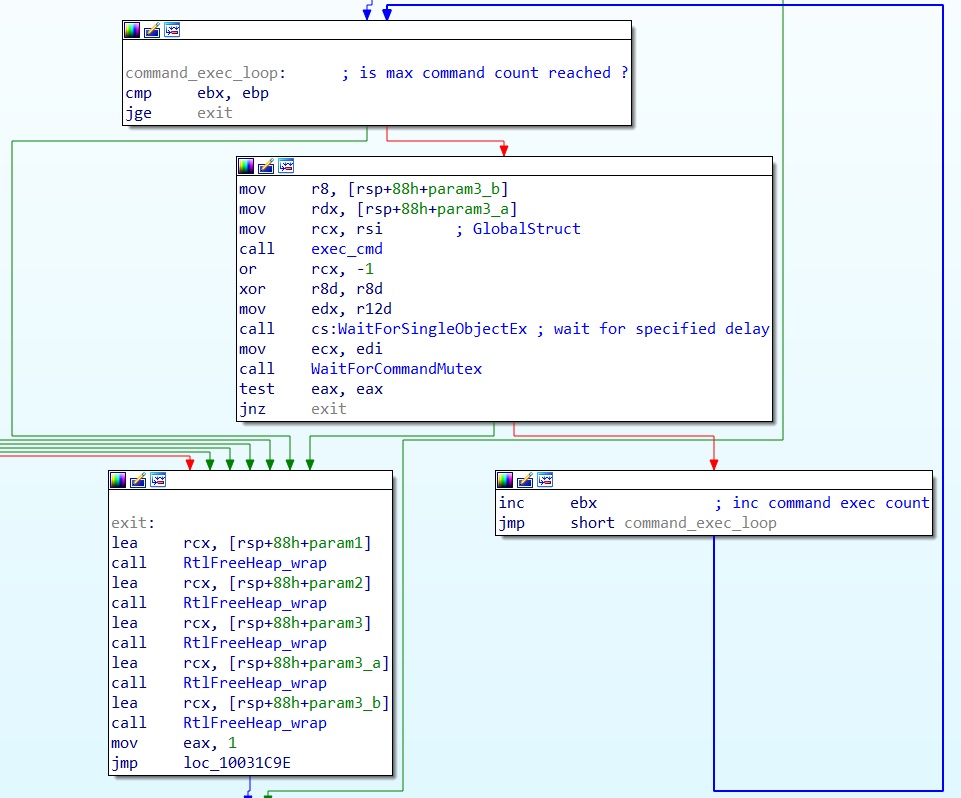This screenshot has width=961, height=798.
Task: Click the 'inc command exec count' comment
Action: 822,503
